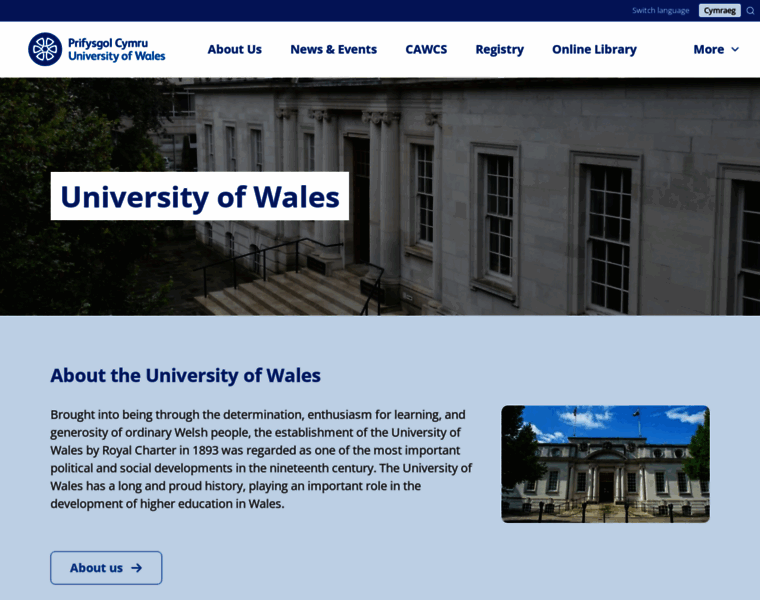The height and width of the screenshot is (600, 760).
Task: Open the About Us menu item
Action: click(x=235, y=49)
